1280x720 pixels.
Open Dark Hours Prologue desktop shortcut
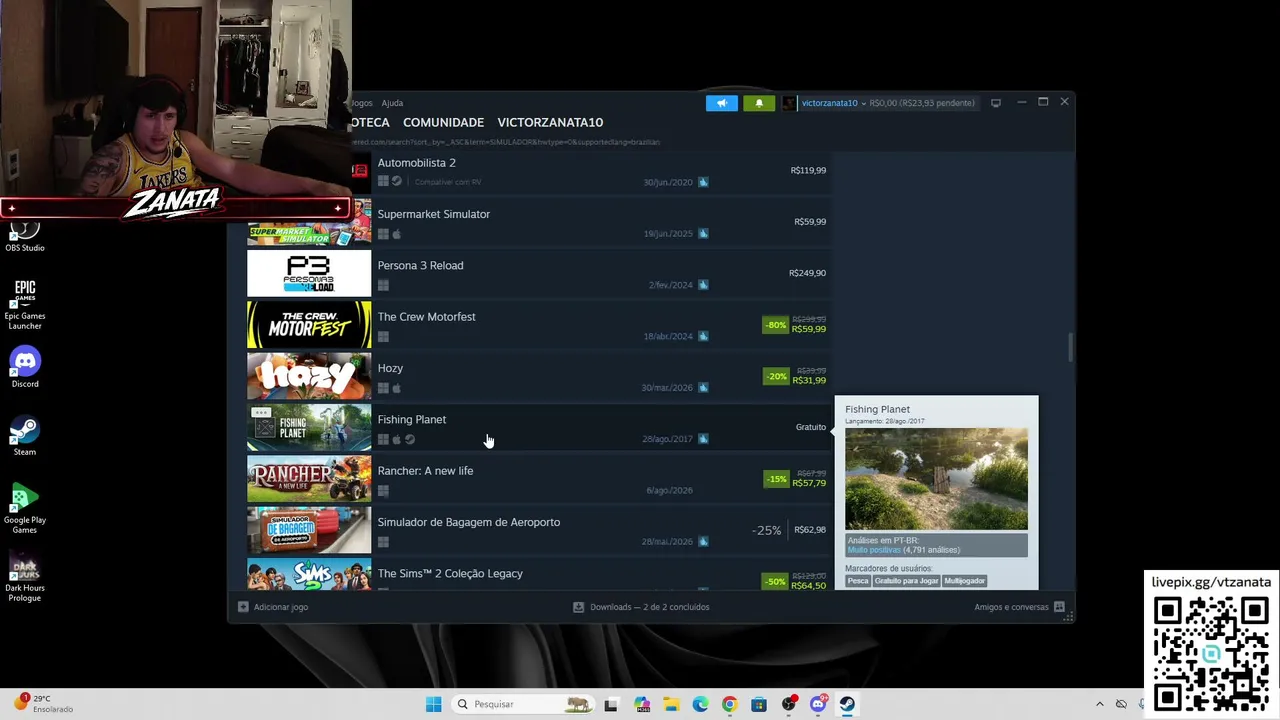tap(25, 577)
